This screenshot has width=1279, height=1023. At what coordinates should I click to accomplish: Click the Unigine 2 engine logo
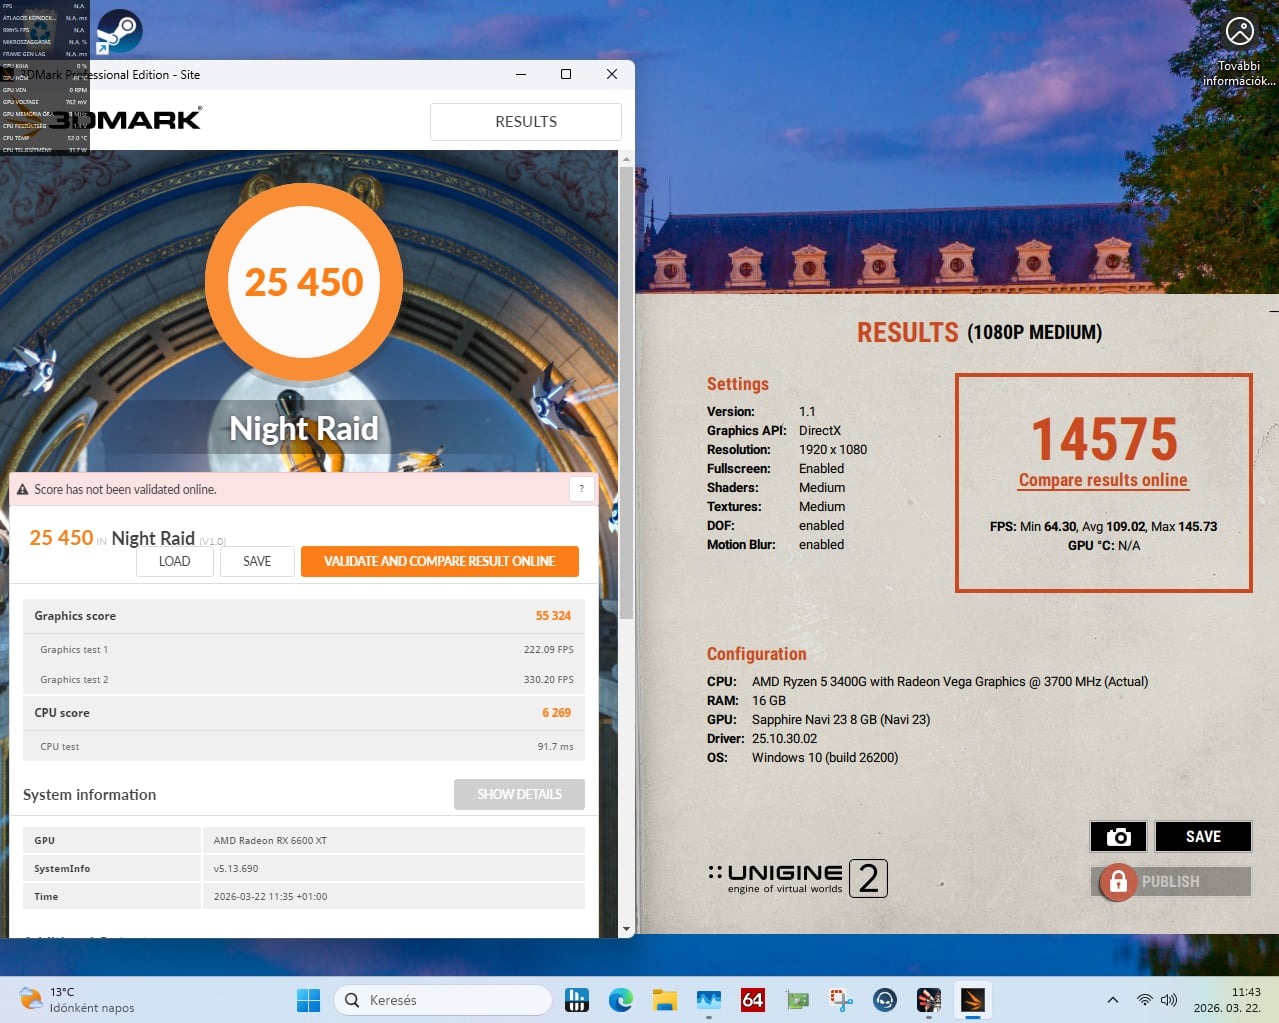797,878
